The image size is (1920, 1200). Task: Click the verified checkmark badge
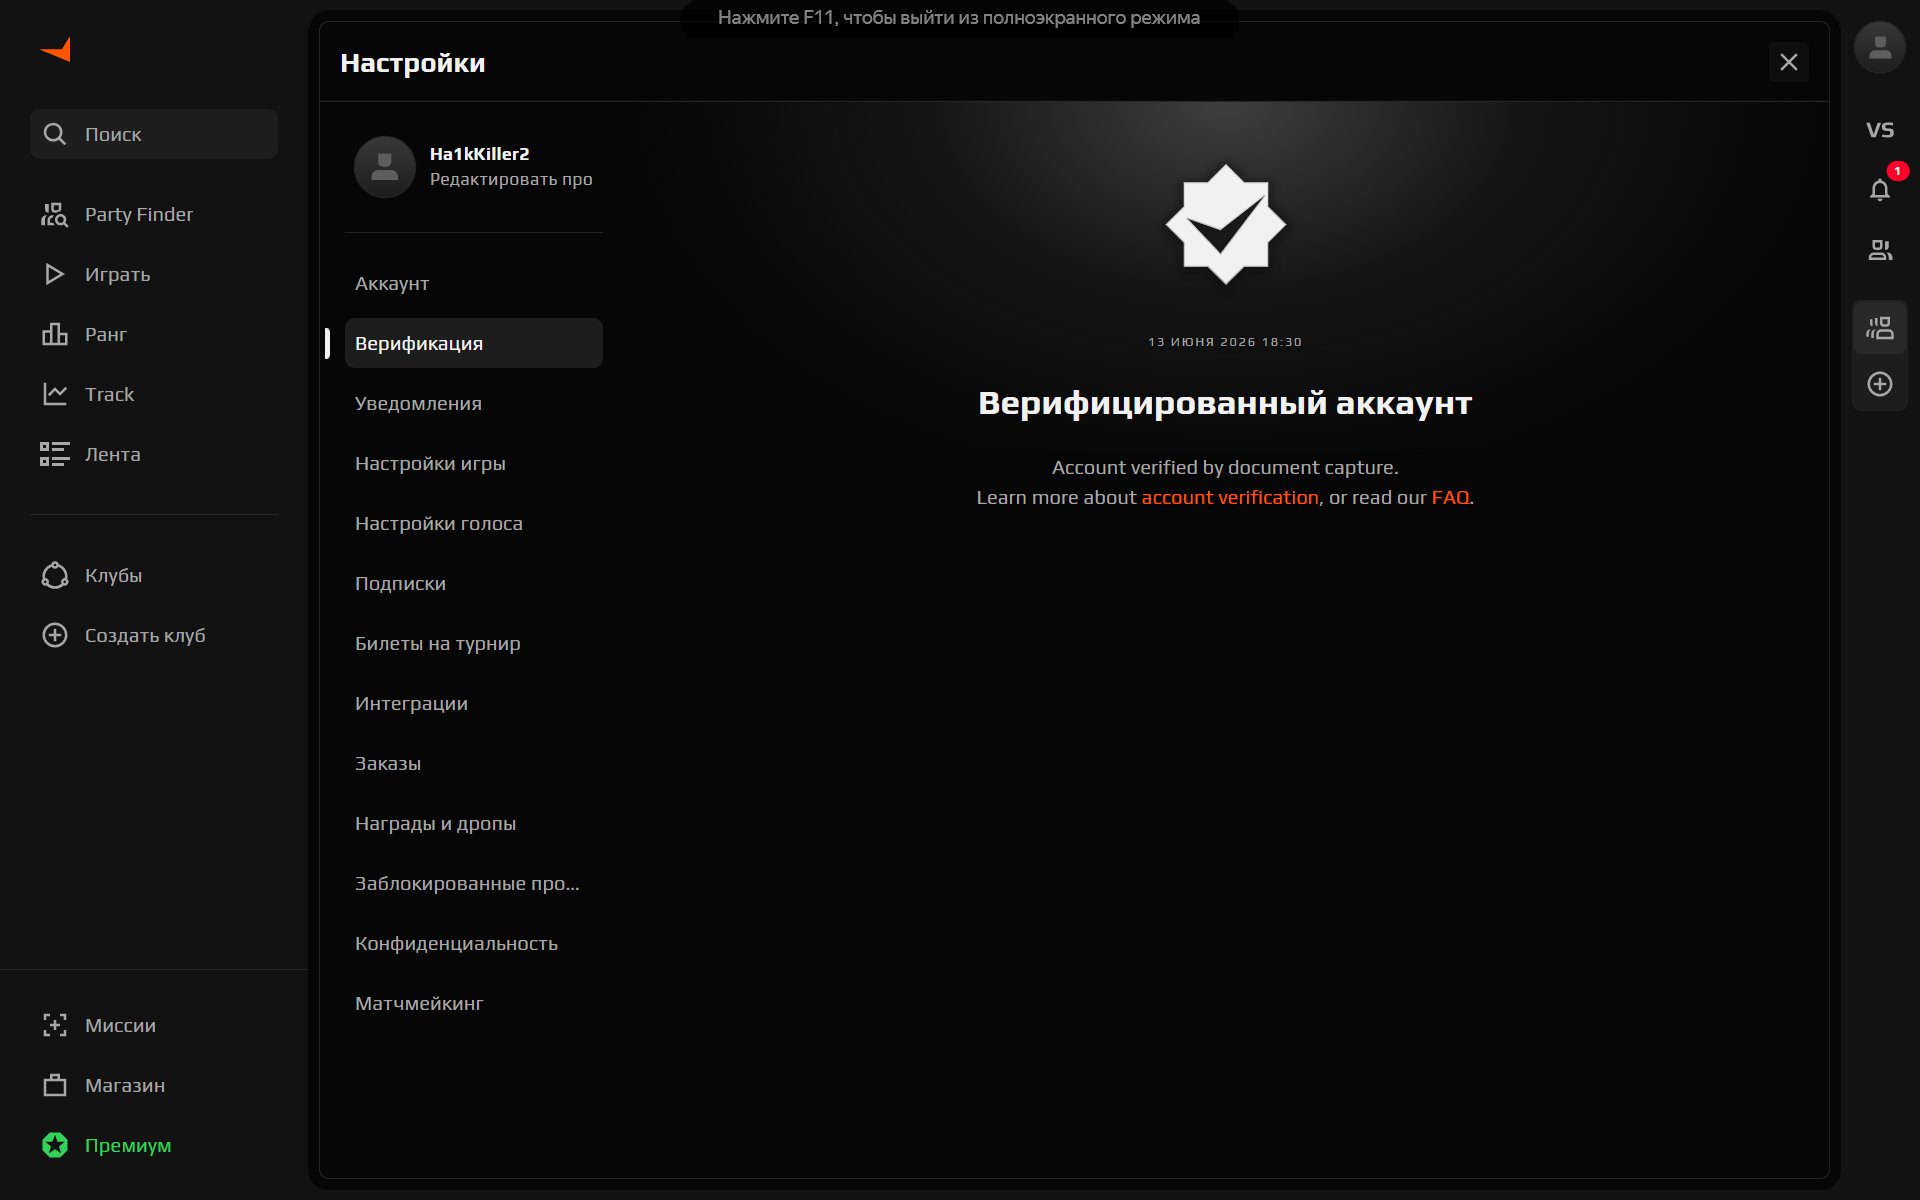tap(1225, 224)
